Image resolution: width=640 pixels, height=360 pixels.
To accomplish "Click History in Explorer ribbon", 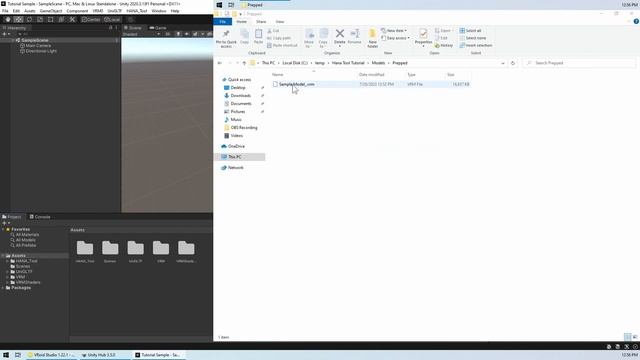I will 444,45.
